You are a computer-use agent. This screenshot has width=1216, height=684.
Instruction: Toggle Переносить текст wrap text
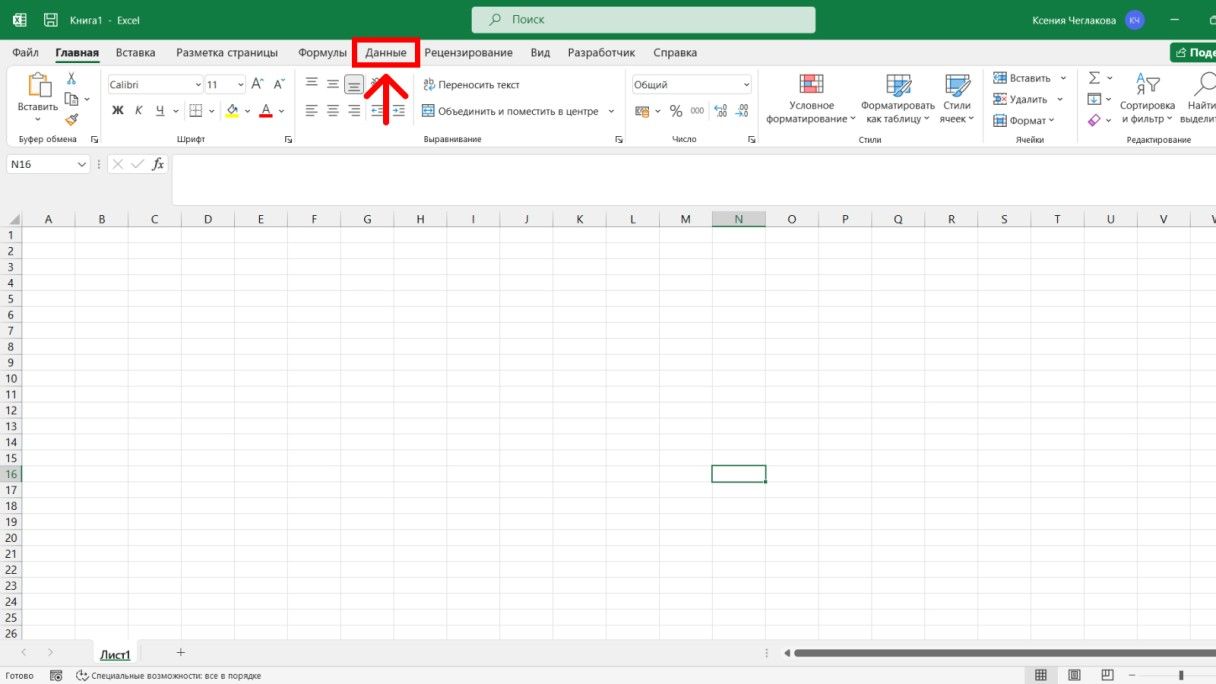[471, 85]
